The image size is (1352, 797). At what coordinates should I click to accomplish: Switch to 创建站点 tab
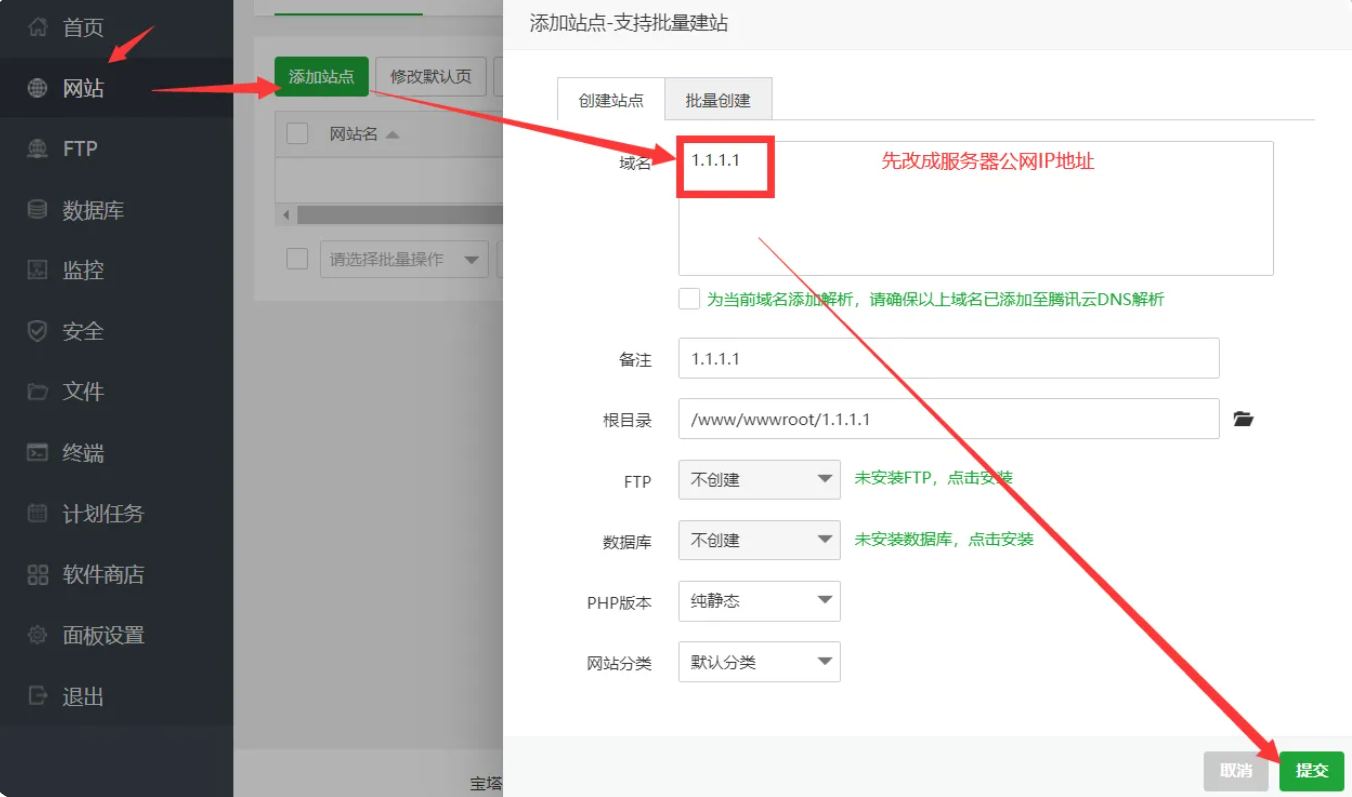point(611,100)
